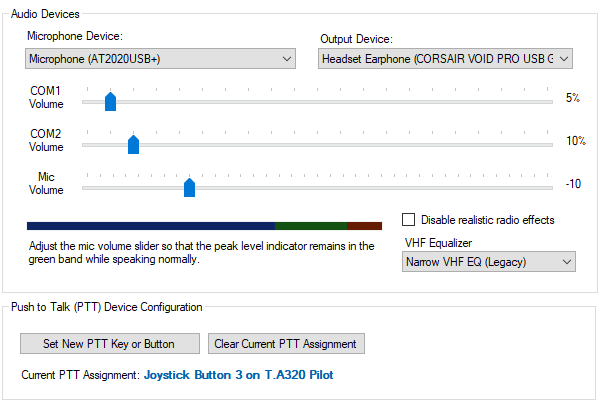Click the blue section of the peak level bar
This screenshot has height=405, width=600.
click(x=150, y=226)
